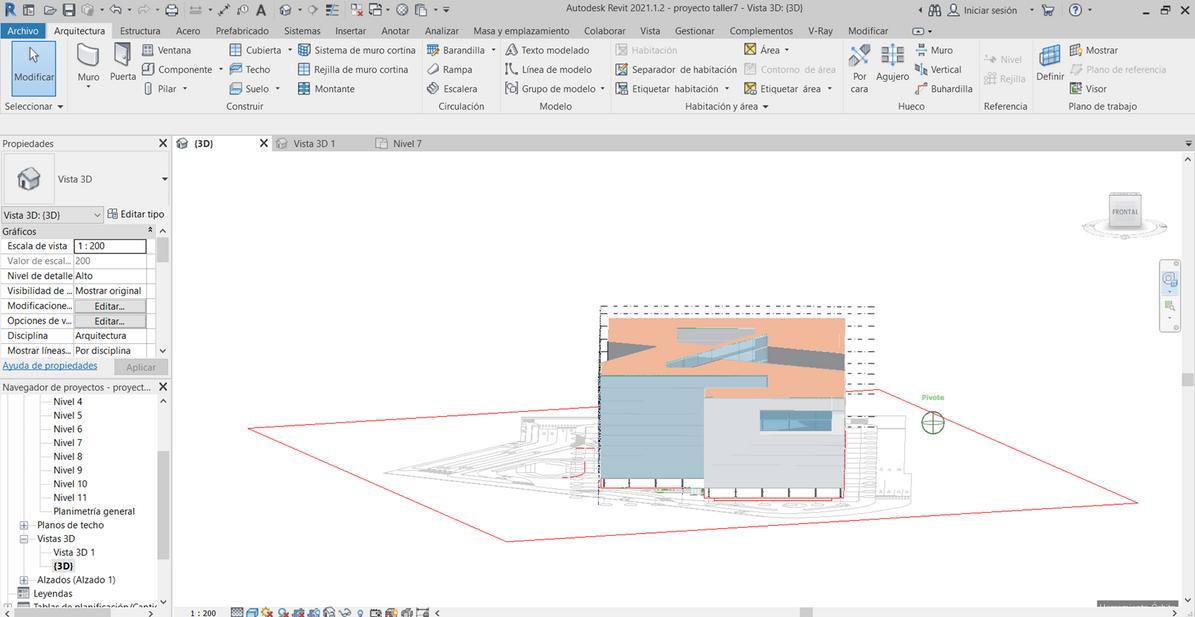
Task: Click the ViewCube FRONTAL face
Action: point(1125,212)
